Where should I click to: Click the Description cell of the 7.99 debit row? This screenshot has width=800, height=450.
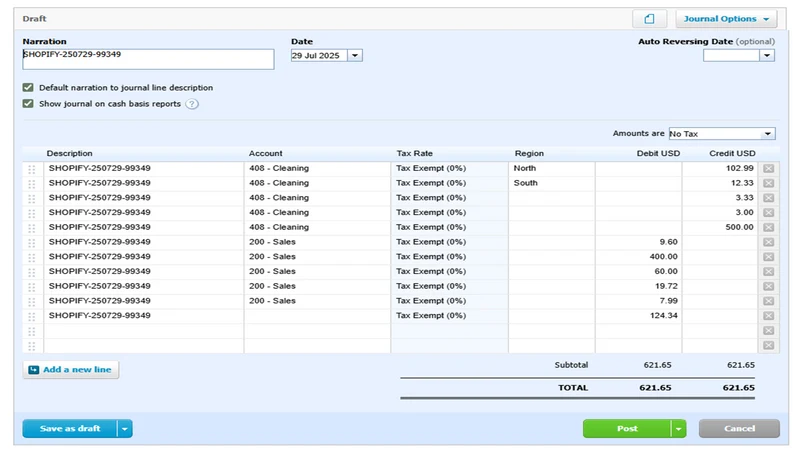144,301
